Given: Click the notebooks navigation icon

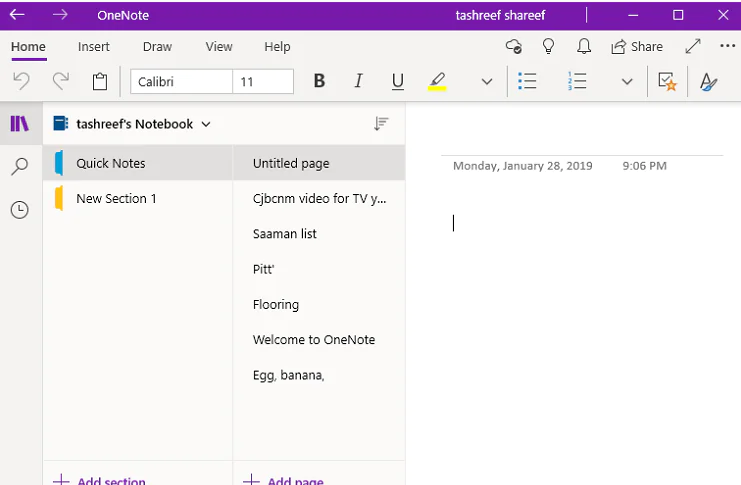Looking at the screenshot, I should click(19, 124).
